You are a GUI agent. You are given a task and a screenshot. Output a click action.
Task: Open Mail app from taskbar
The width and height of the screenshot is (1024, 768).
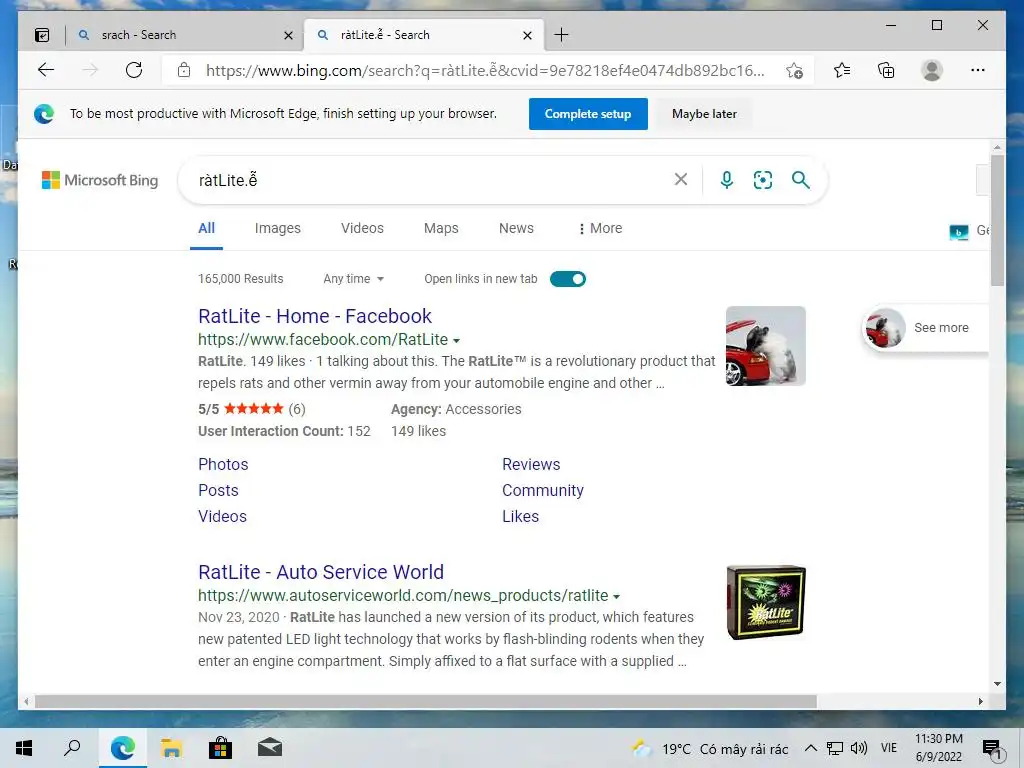[269, 748]
